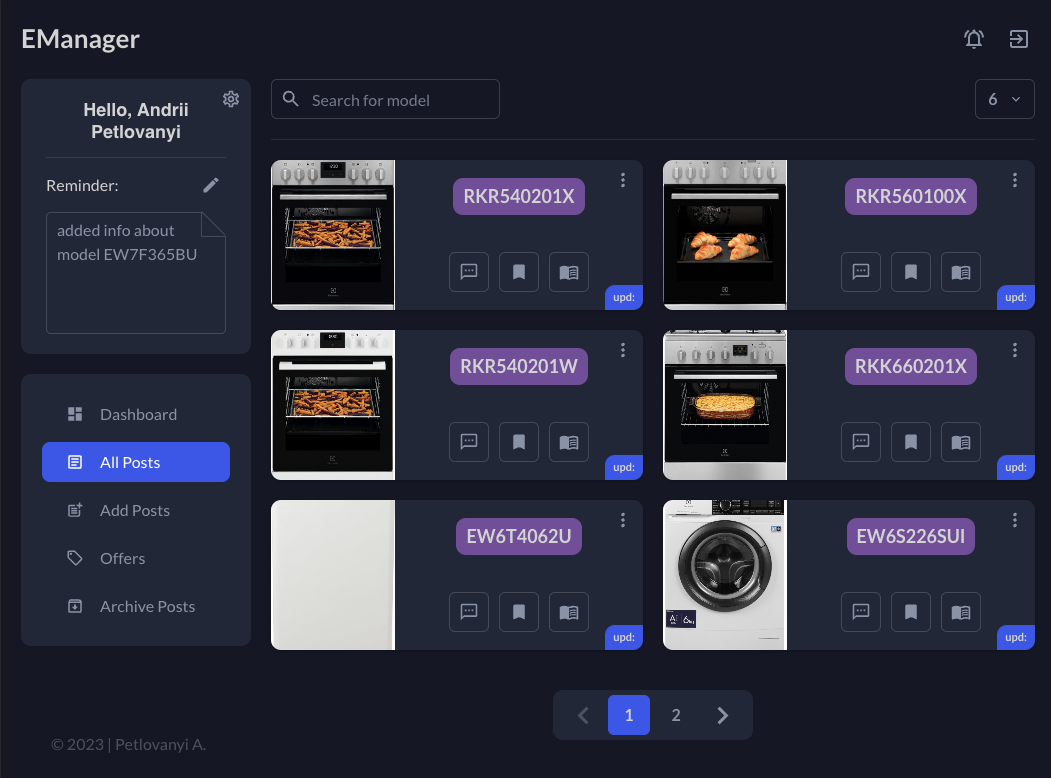Open comments for model RKR540201X

(469, 272)
